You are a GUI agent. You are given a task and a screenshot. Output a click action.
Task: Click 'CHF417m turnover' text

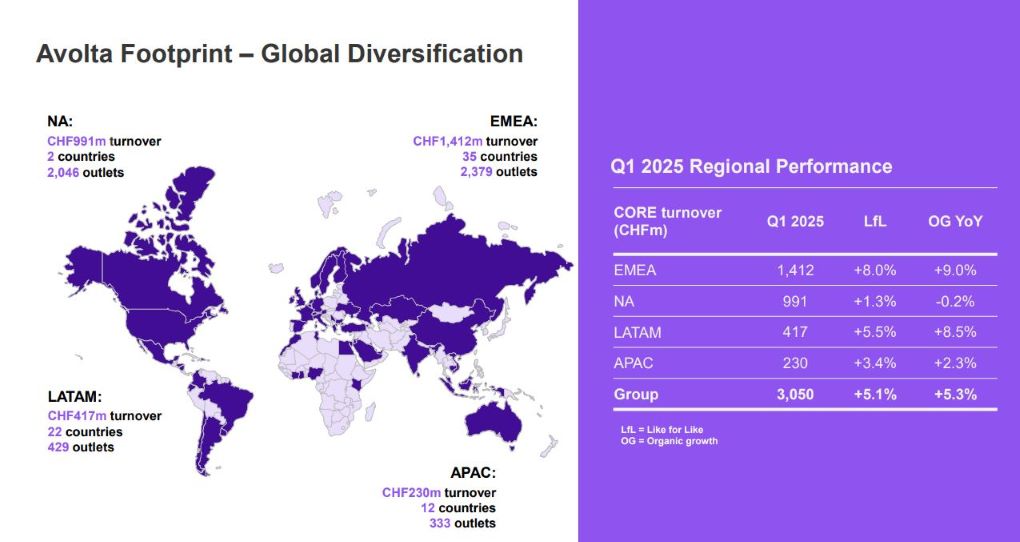click(104, 416)
